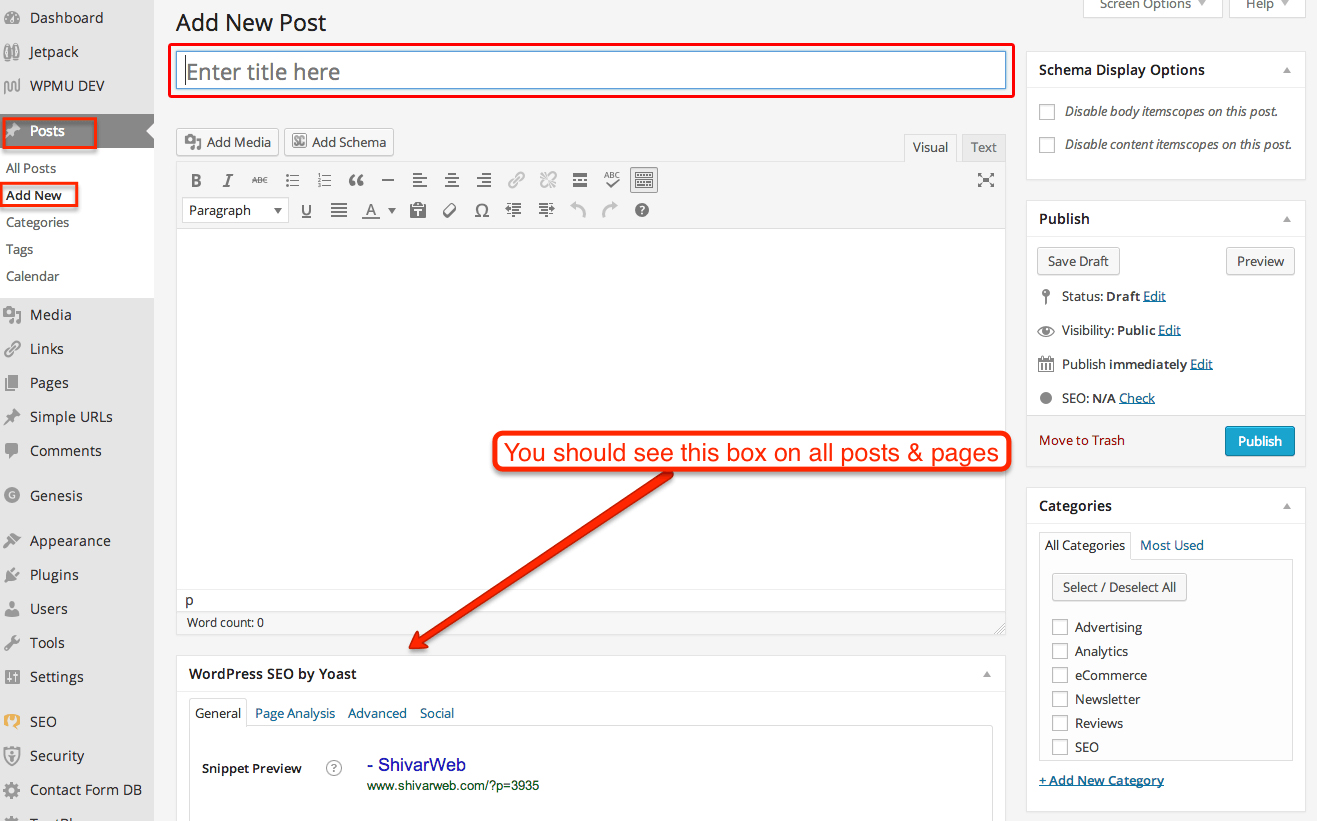Click the remove link icon

548,180
